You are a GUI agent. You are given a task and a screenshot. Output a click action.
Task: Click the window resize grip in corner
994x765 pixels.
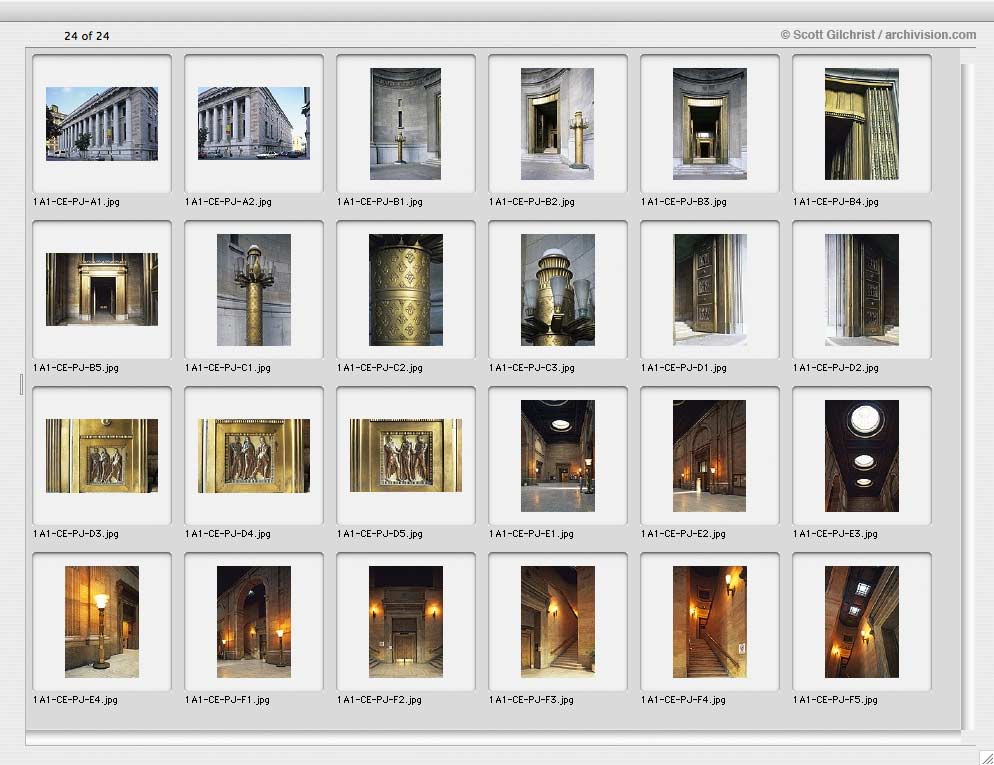point(986,757)
